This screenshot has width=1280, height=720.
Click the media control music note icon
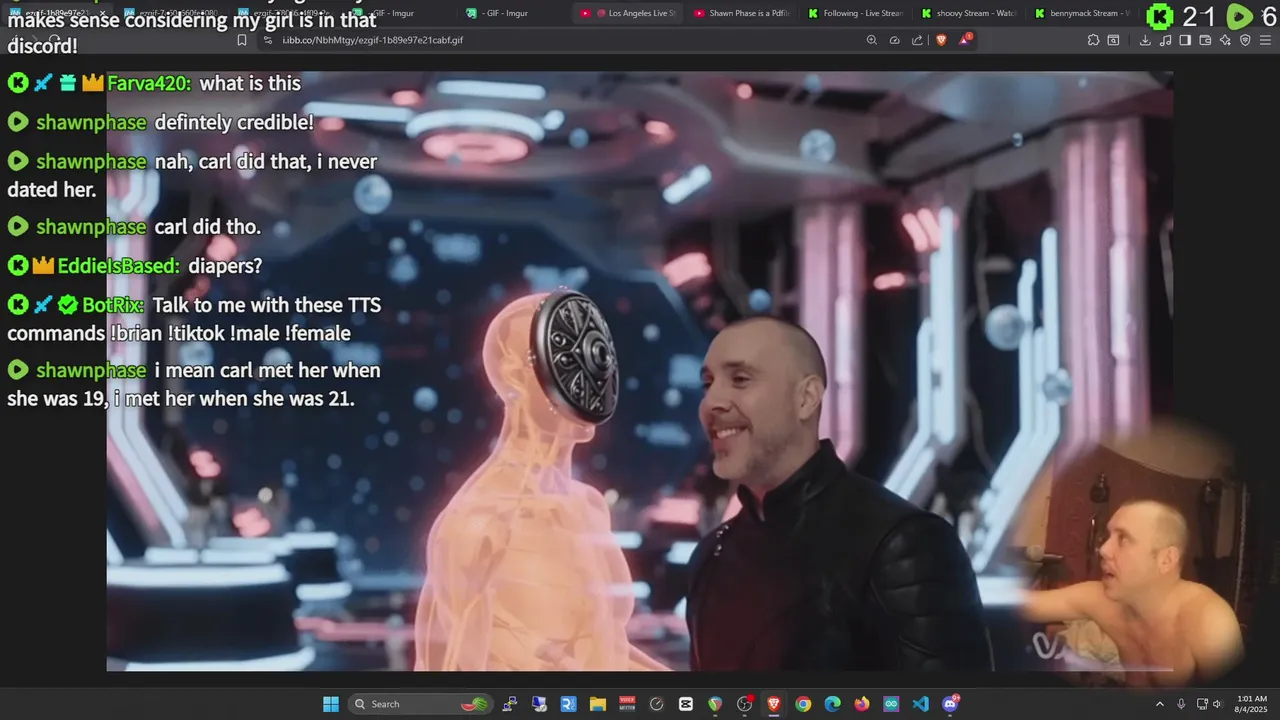click(x=1165, y=40)
